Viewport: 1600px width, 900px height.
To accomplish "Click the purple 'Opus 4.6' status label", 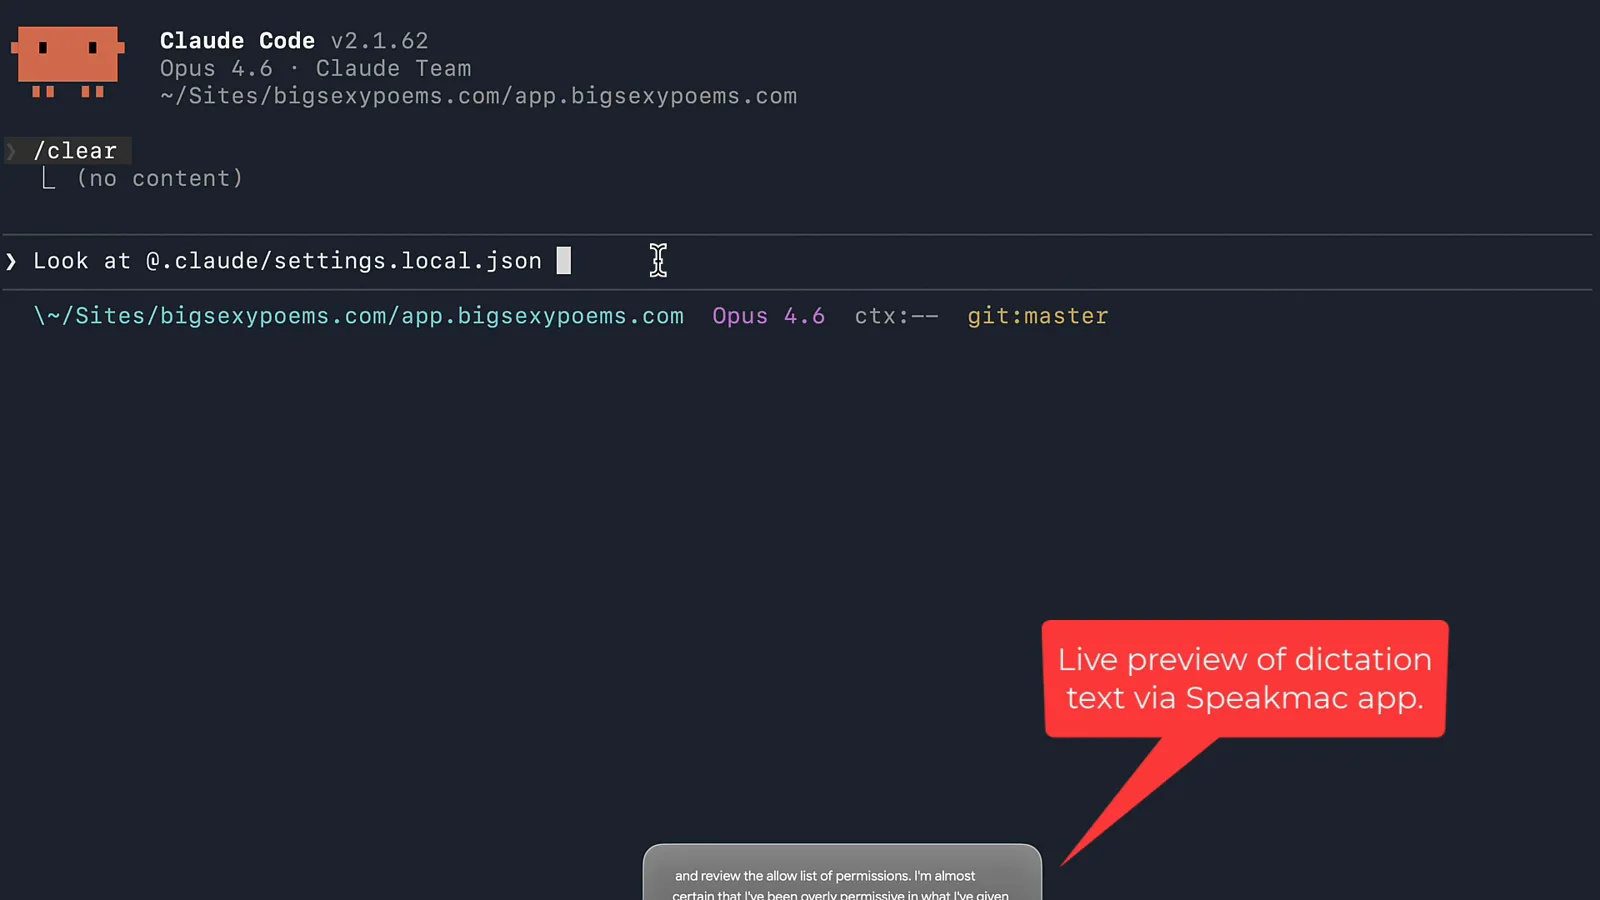I will (x=768, y=316).
